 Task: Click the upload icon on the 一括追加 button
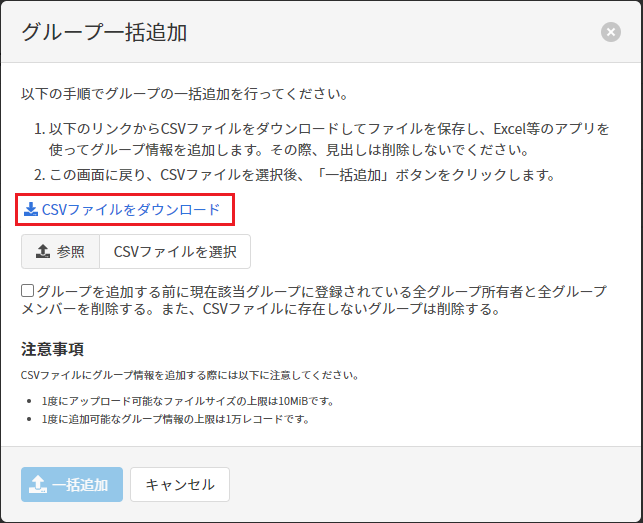(37, 484)
